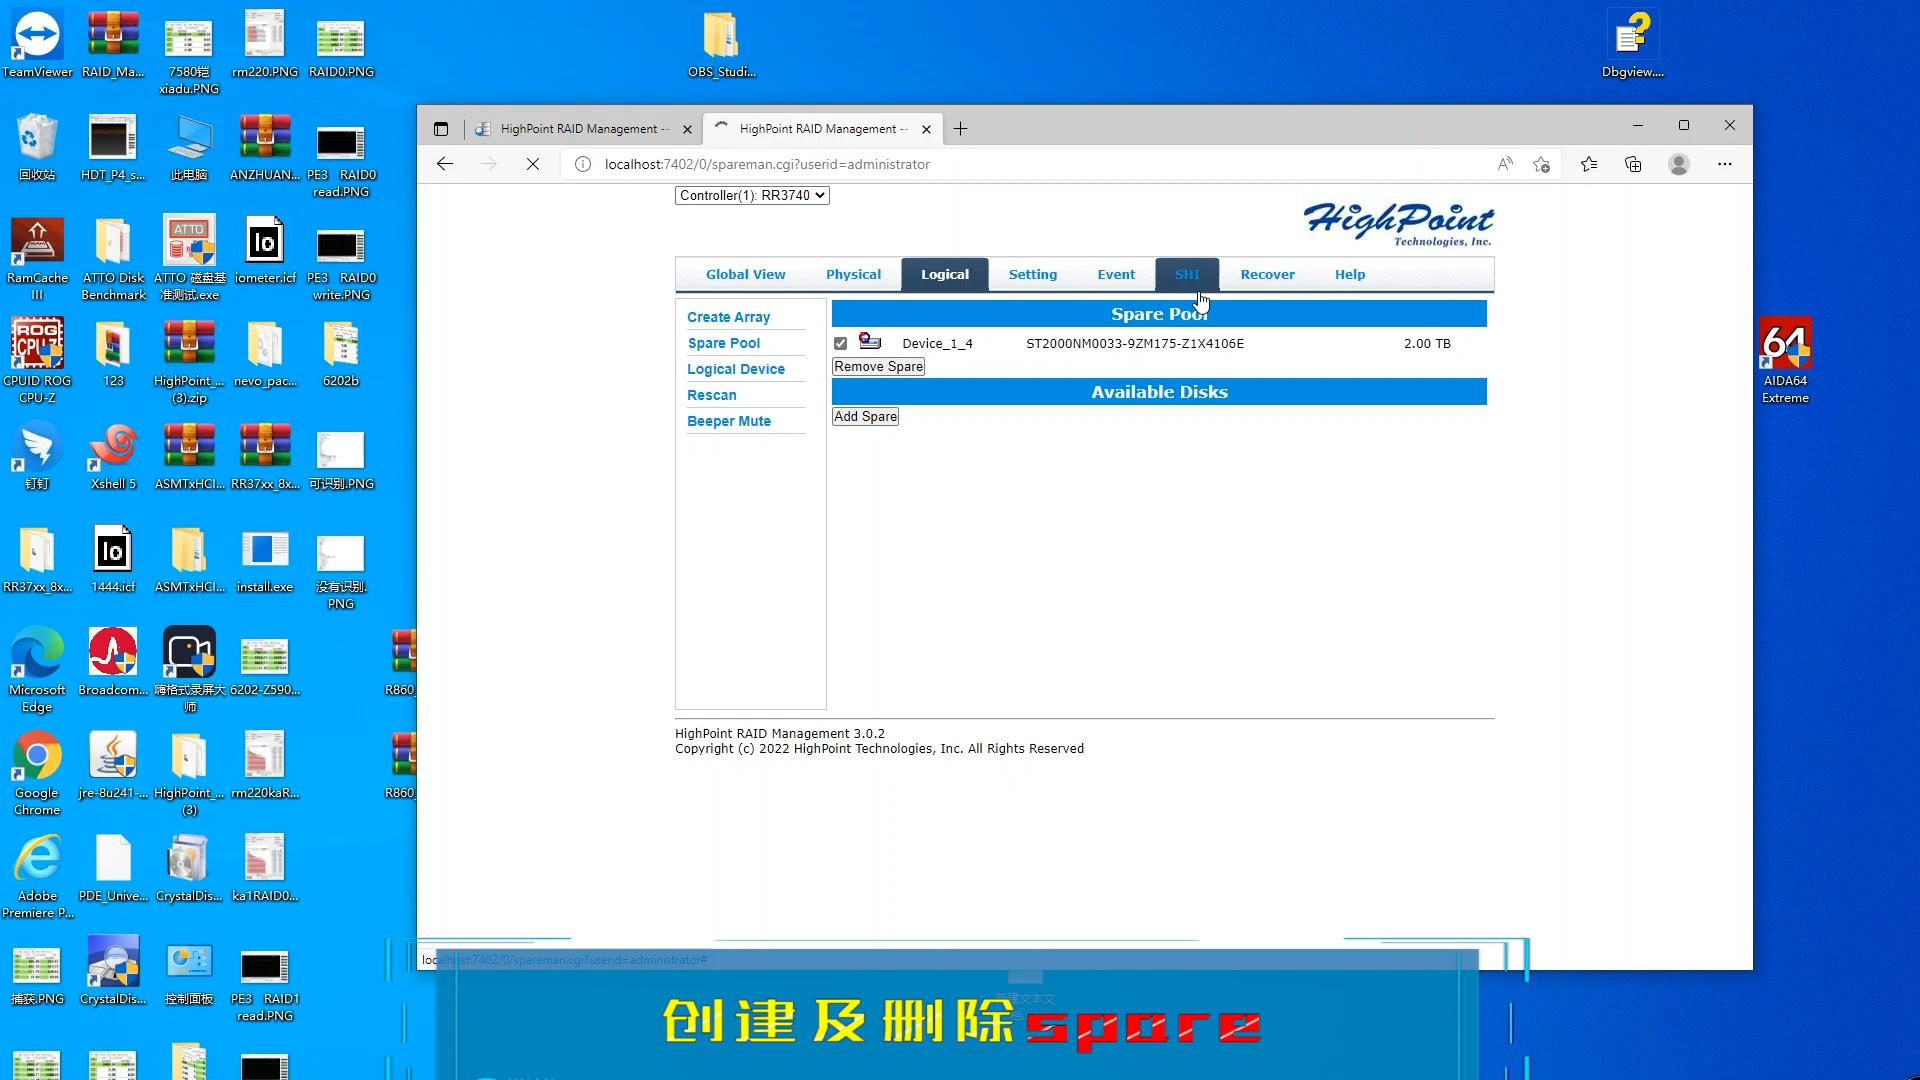The width and height of the screenshot is (1920, 1080).
Task: Select the jre-8u241 installer icon
Action: [113, 766]
